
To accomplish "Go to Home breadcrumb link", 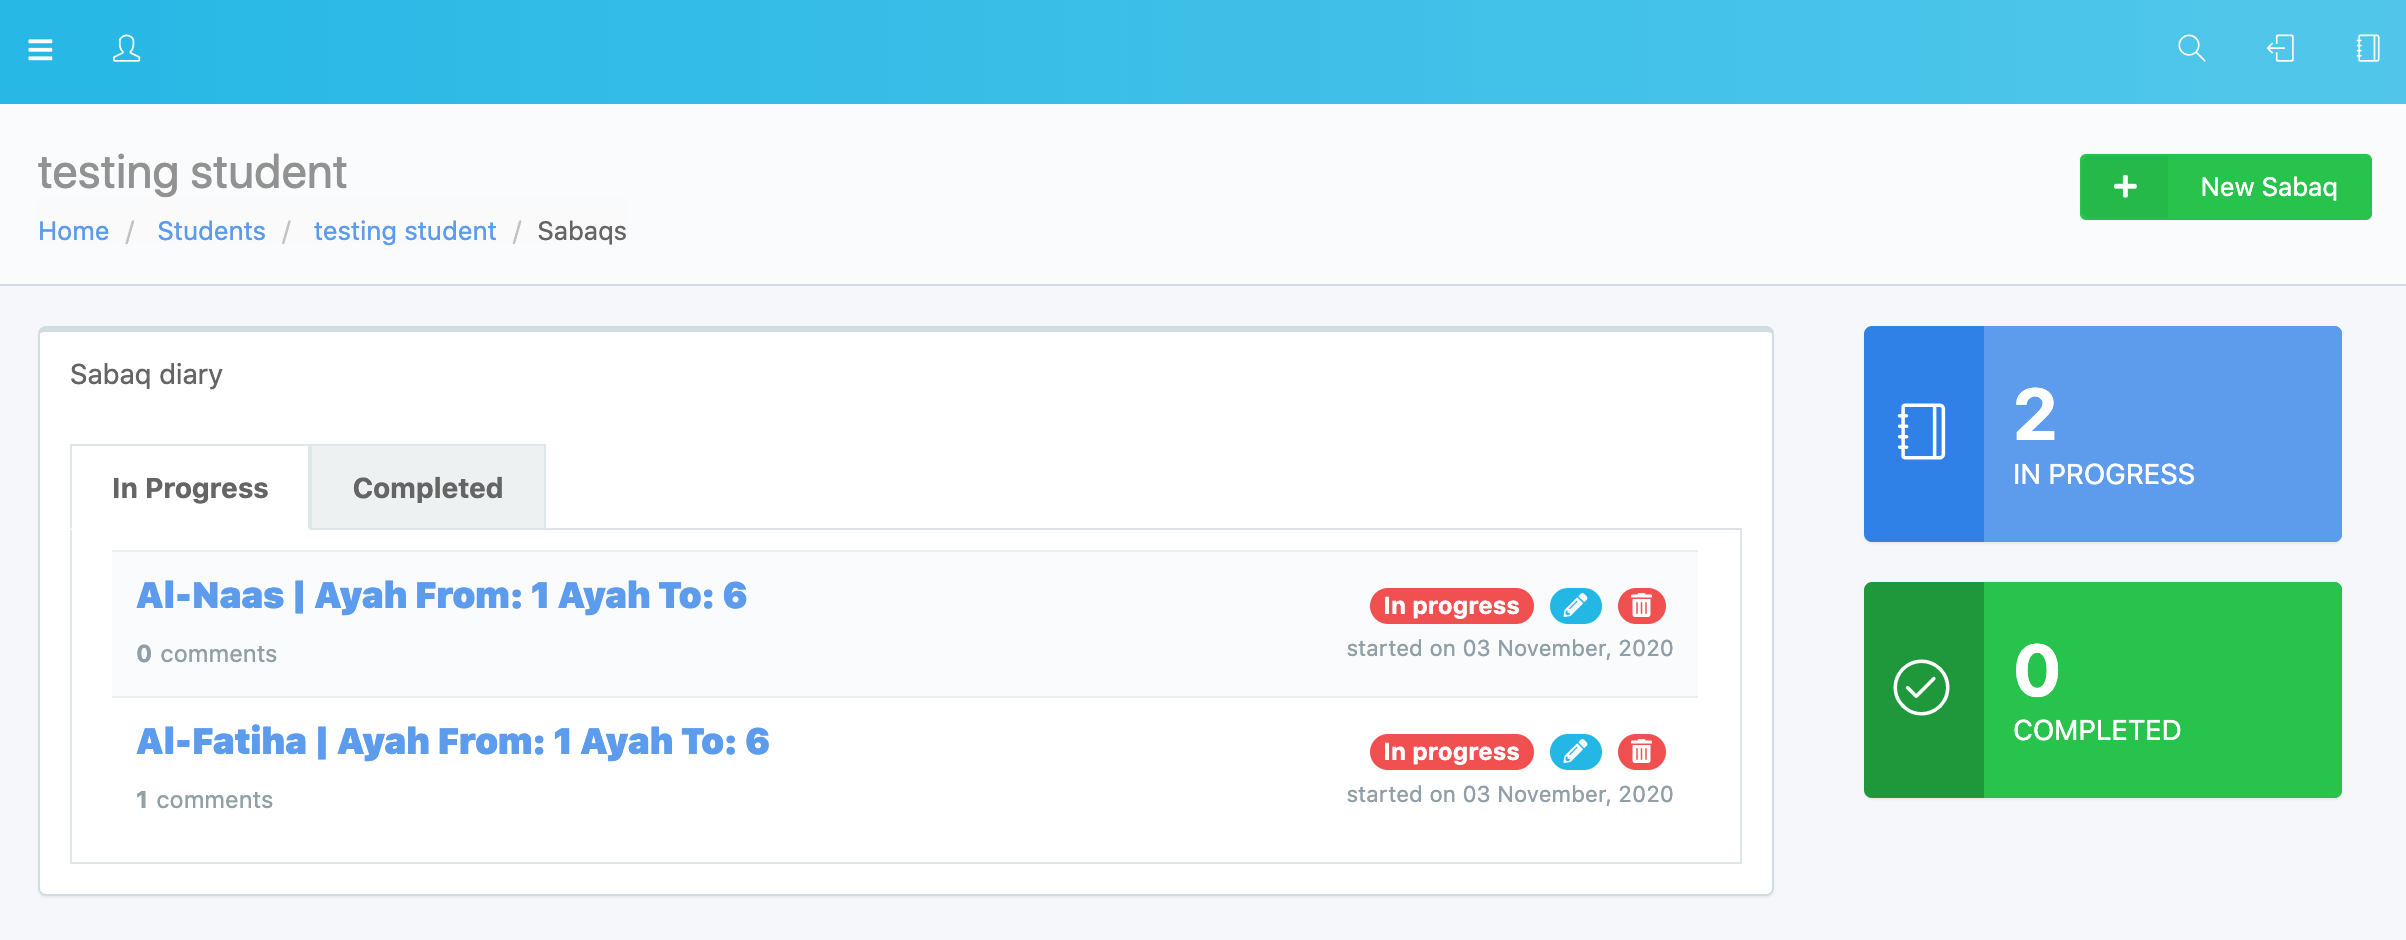I will (73, 231).
